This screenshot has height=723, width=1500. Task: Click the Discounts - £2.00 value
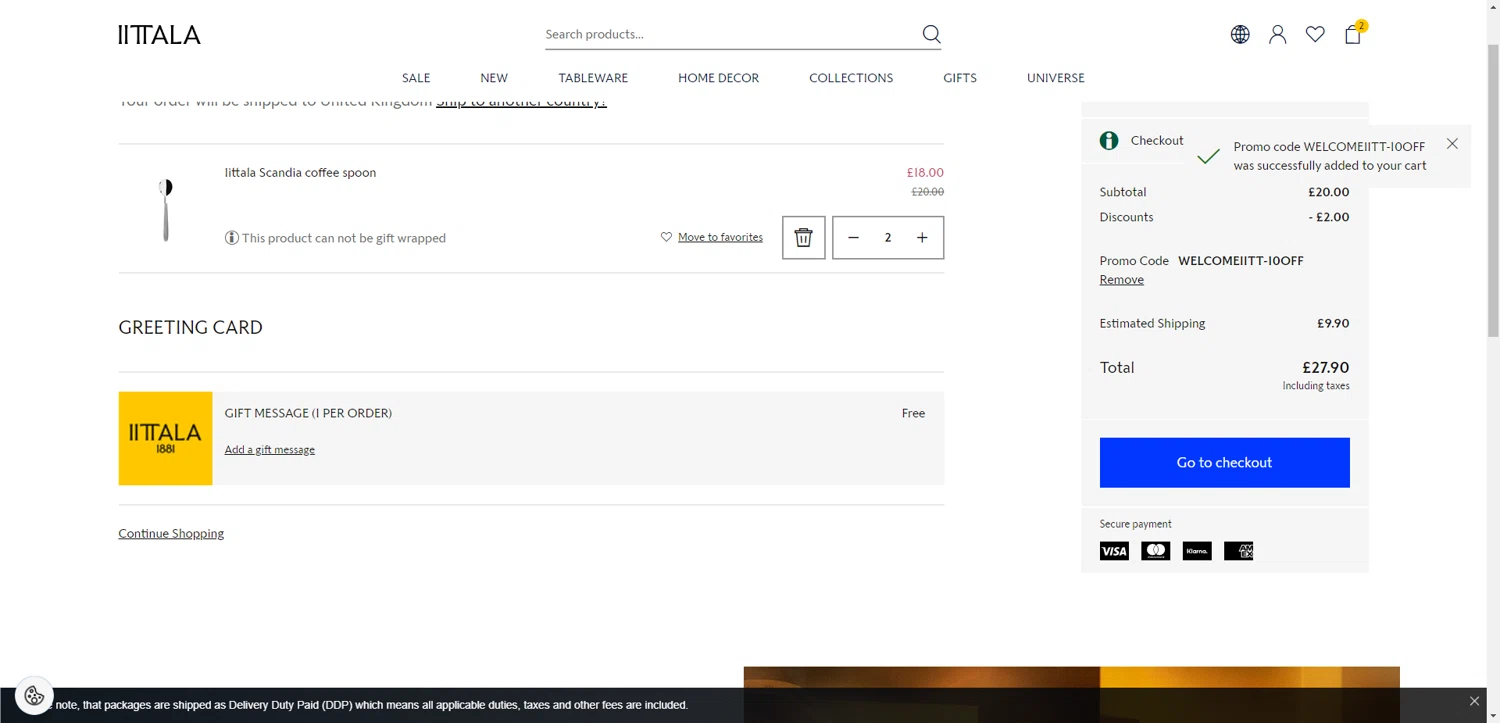pyautogui.click(x=1329, y=217)
